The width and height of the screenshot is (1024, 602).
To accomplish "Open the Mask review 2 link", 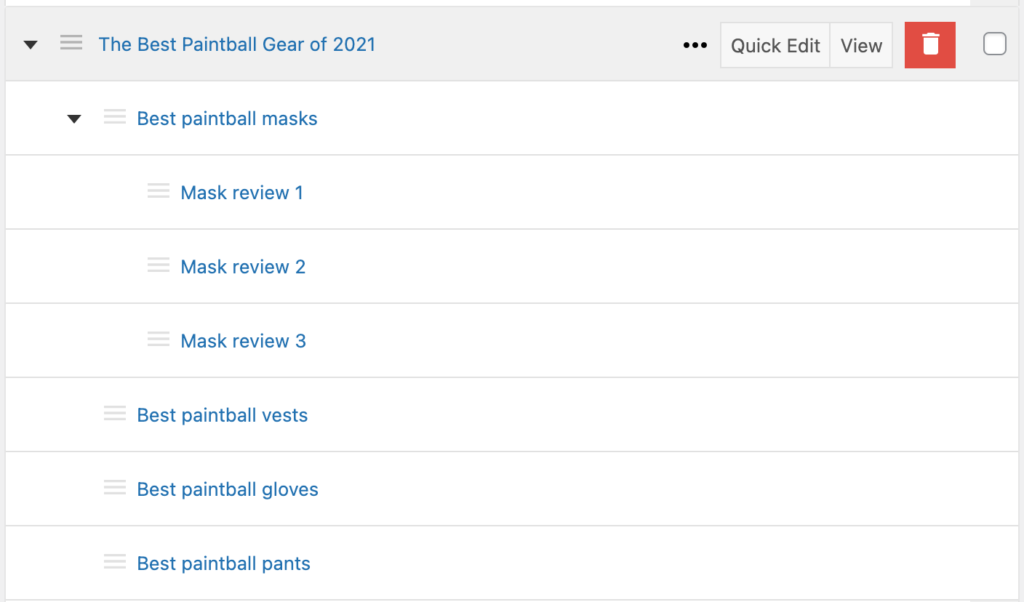I will (x=243, y=267).
